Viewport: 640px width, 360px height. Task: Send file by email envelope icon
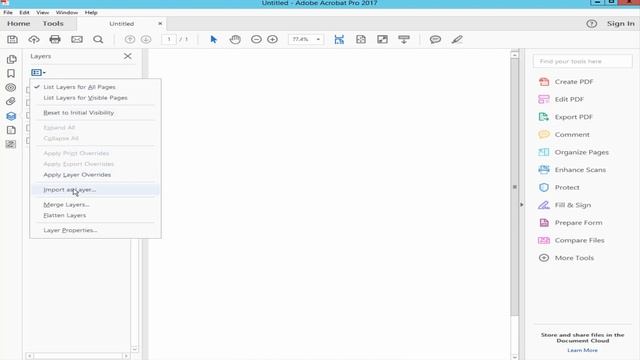(77, 39)
